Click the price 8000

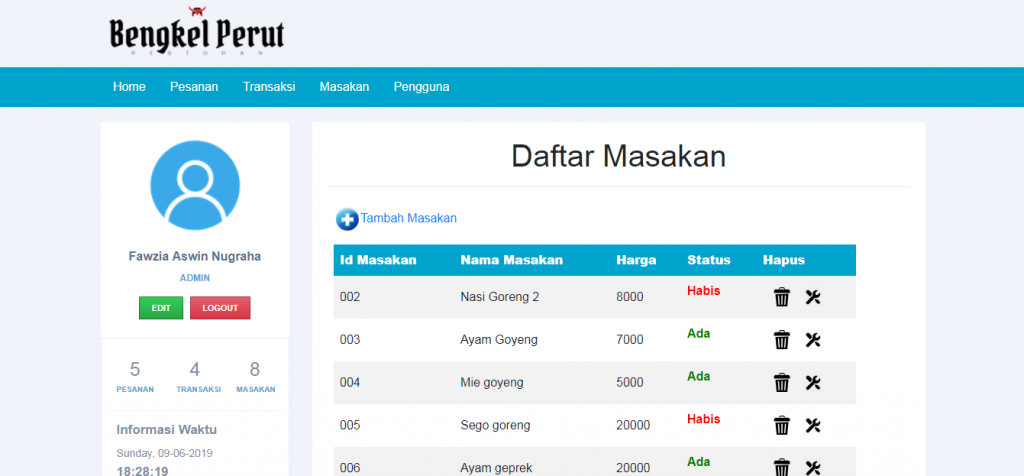pos(630,297)
